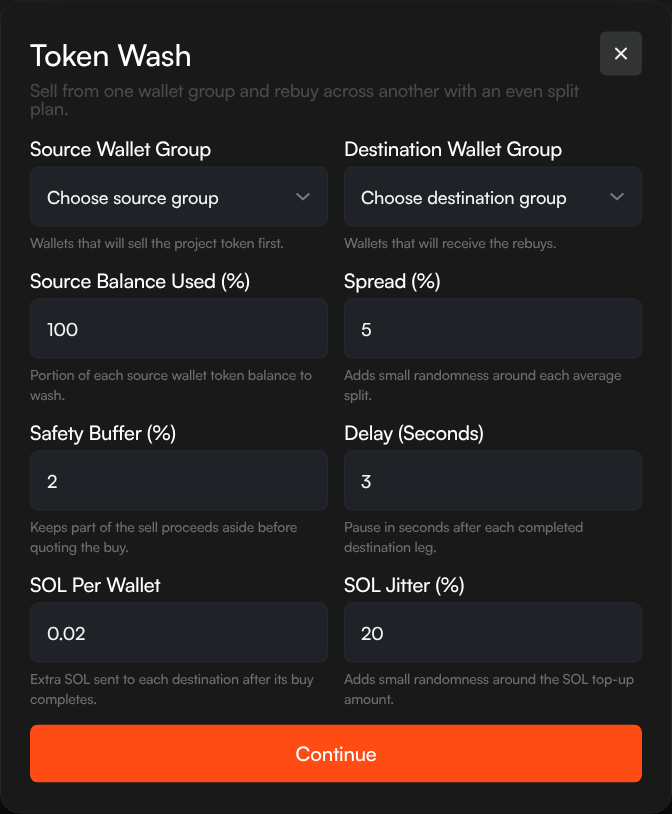The width and height of the screenshot is (672, 814).
Task: Click the 'SOL Per Wallet' label
Action: 95,586
